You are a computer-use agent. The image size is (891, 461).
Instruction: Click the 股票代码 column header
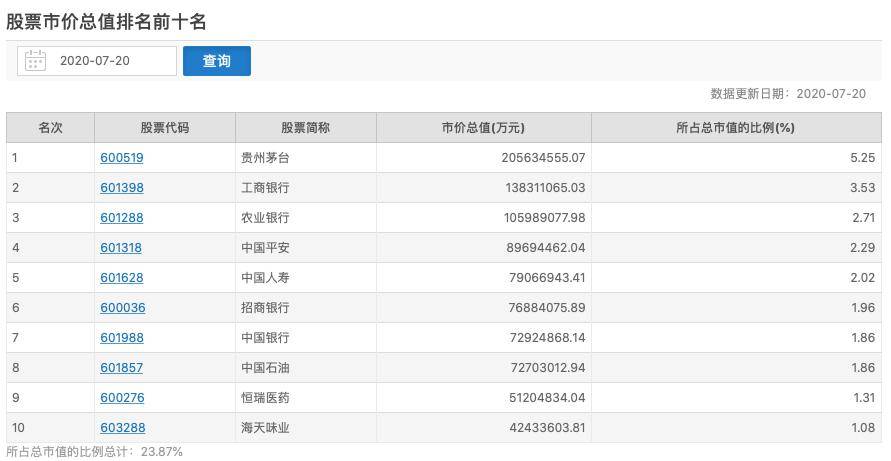pyautogui.click(x=164, y=128)
